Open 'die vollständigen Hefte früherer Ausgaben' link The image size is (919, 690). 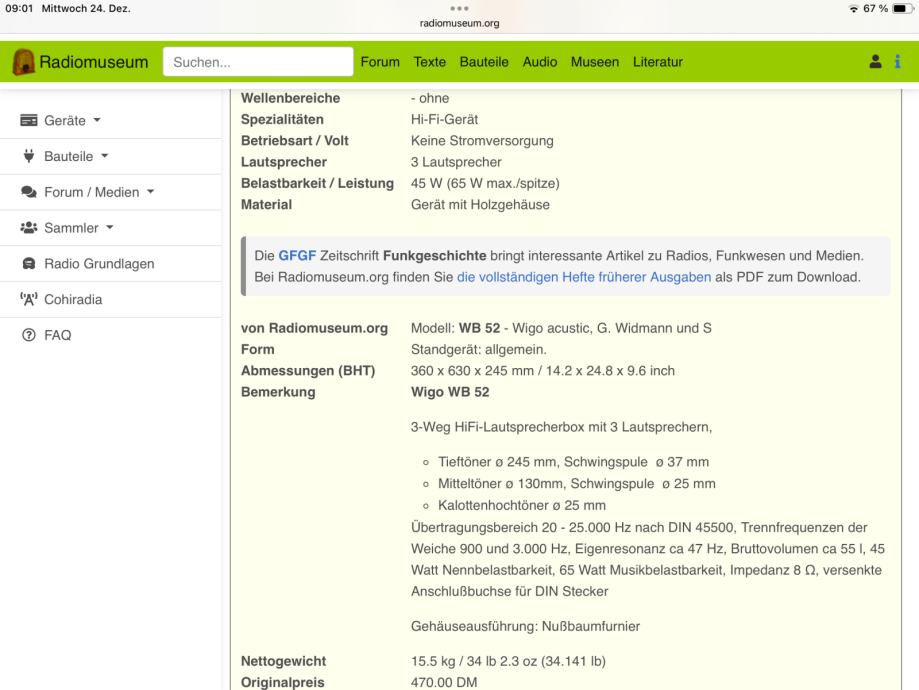tap(584, 277)
